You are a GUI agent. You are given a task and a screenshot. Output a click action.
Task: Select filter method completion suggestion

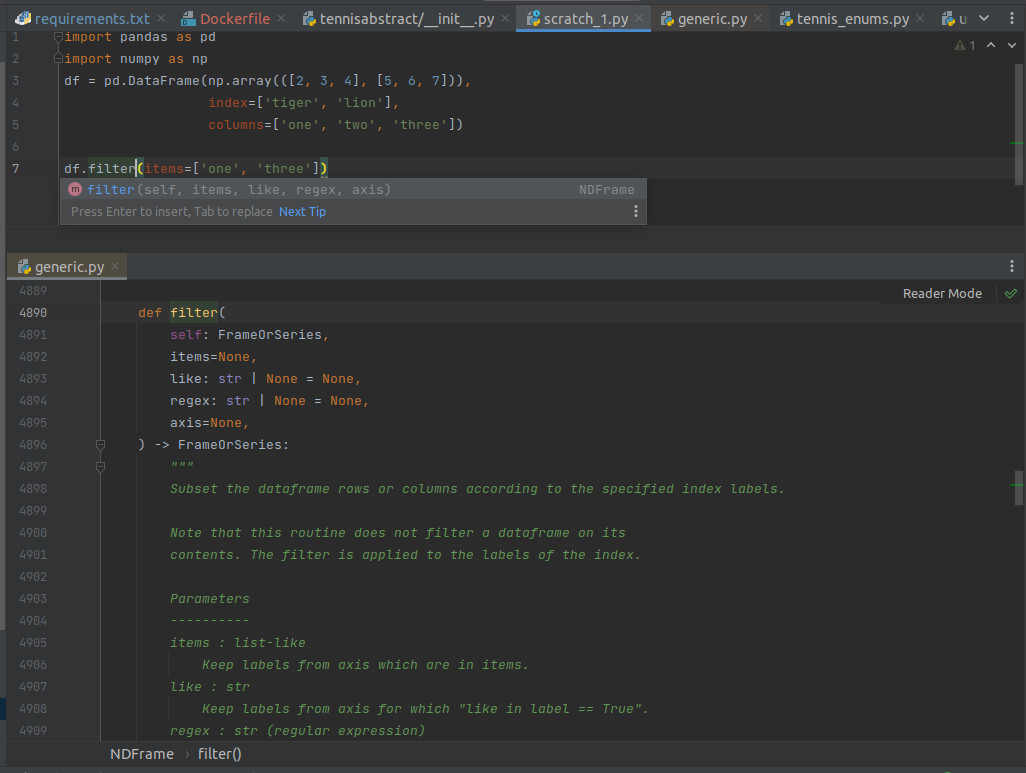[353, 190]
